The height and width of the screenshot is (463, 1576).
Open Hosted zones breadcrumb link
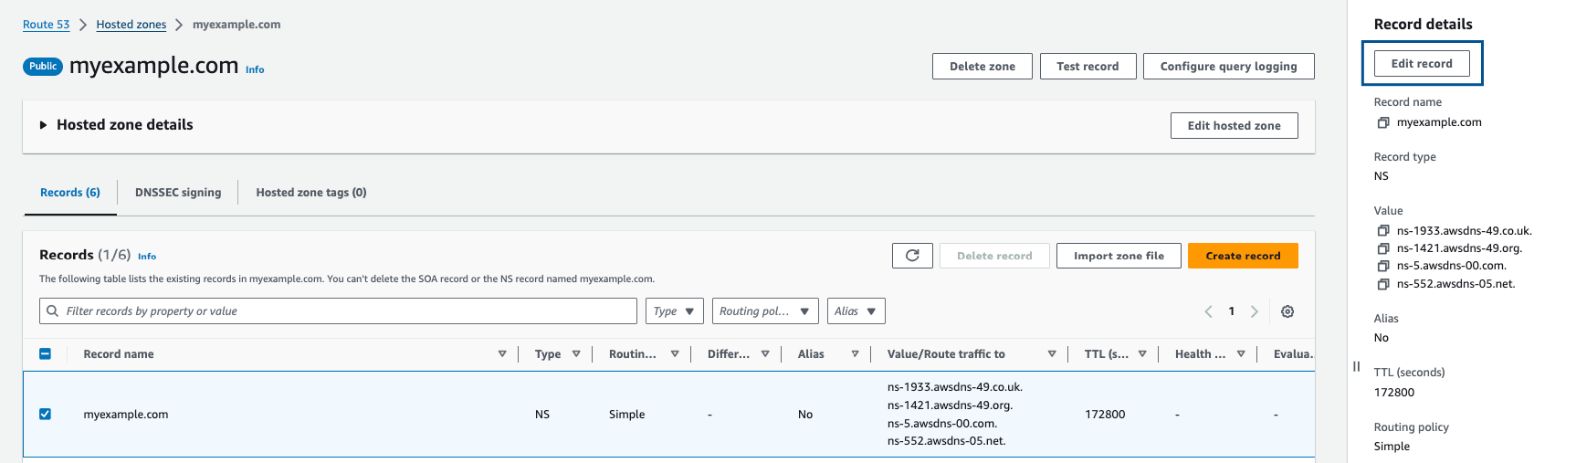(x=131, y=25)
